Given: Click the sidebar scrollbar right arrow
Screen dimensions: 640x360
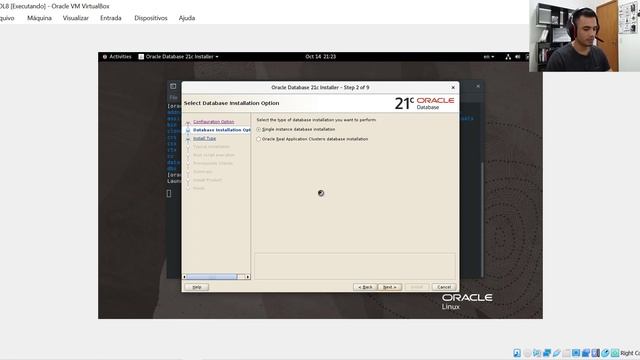Looking at the screenshot, I should coord(248,277).
